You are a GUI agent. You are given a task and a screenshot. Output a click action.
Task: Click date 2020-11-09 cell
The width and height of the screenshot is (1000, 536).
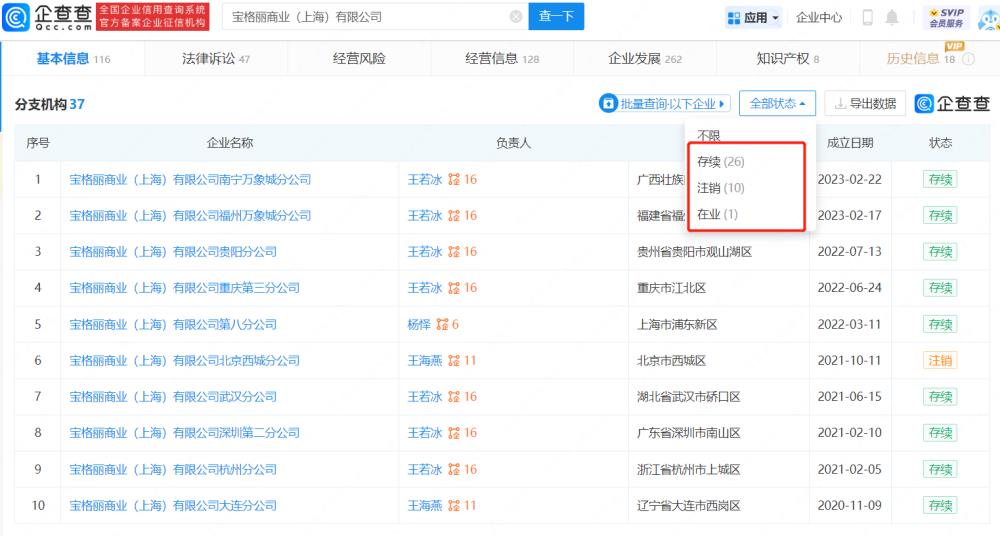tap(849, 505)
